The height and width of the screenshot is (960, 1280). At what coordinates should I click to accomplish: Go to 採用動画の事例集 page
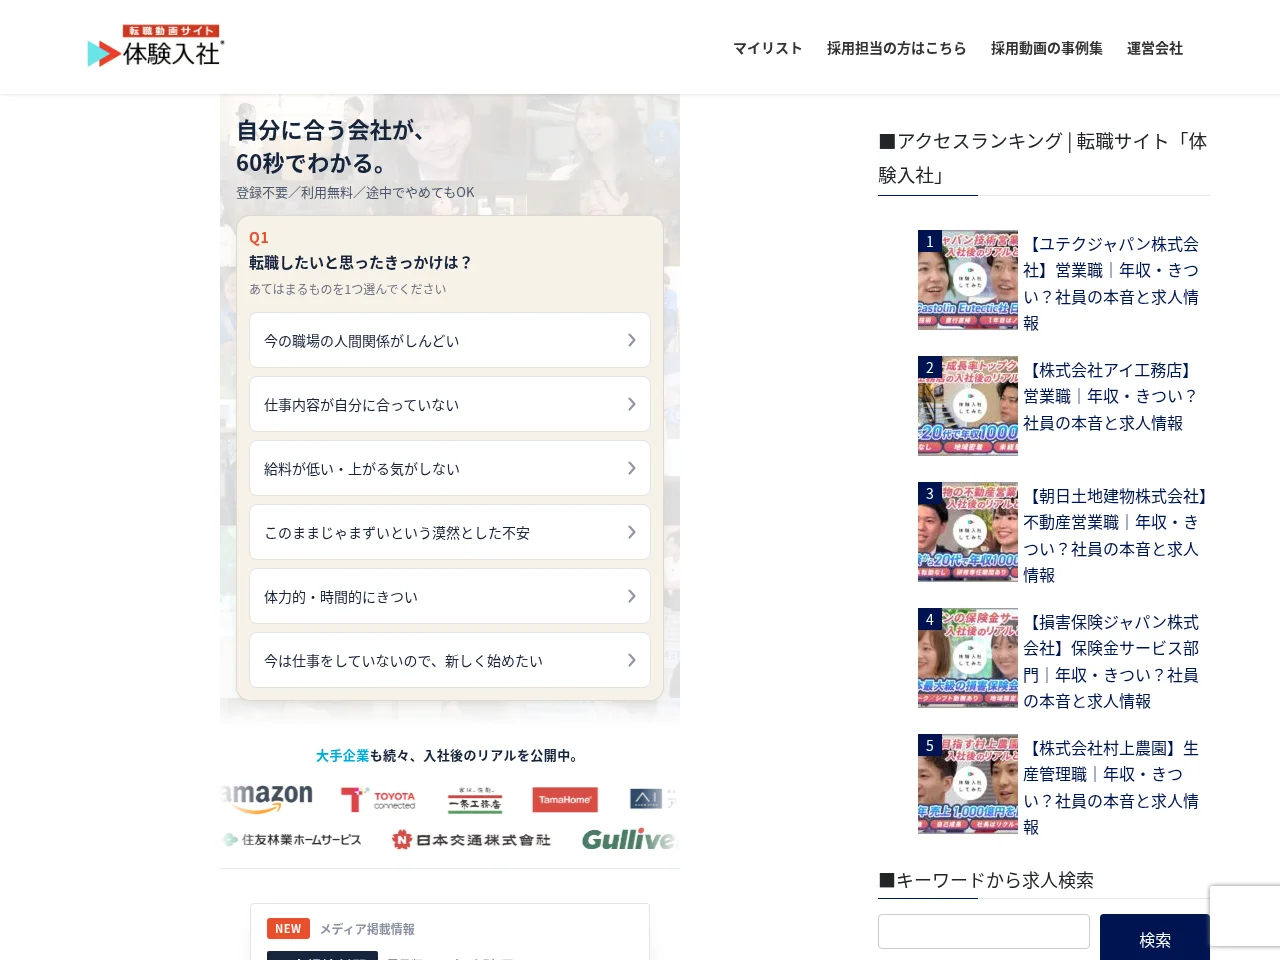point(1046,48)
